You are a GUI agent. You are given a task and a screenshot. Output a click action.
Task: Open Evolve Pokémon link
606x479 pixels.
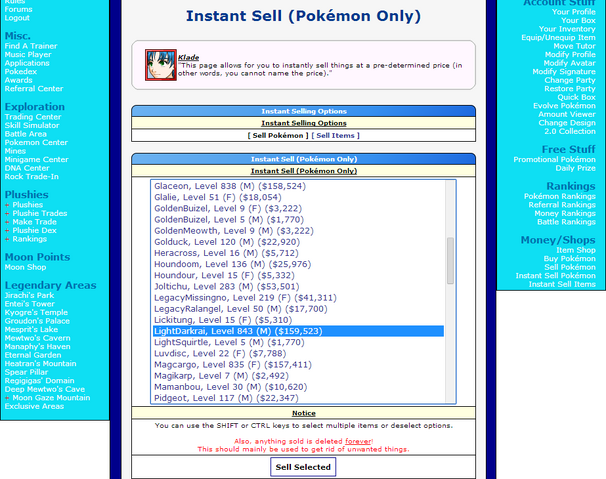tap(565, 106)
